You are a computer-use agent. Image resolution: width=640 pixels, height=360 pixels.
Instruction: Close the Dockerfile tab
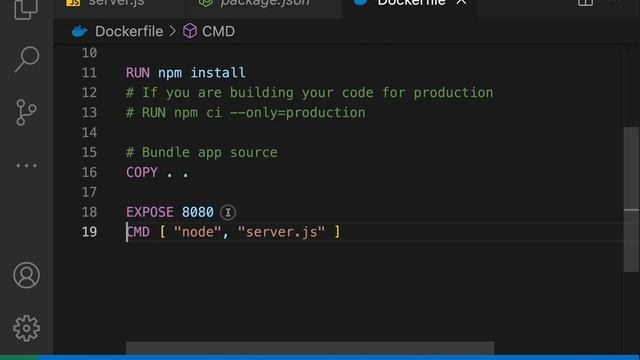coord(461,2)
